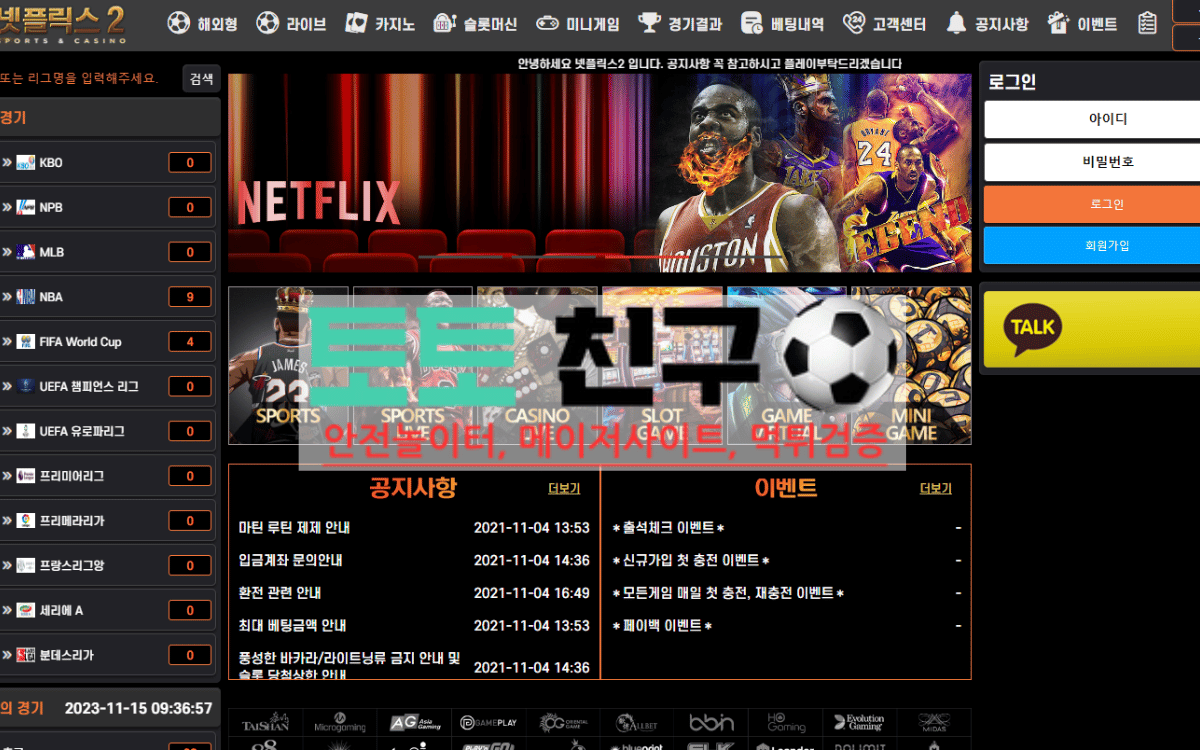1200x750 pixels.
Task: Click the TaiShan provider logo
Action: [x=266, y=722]
